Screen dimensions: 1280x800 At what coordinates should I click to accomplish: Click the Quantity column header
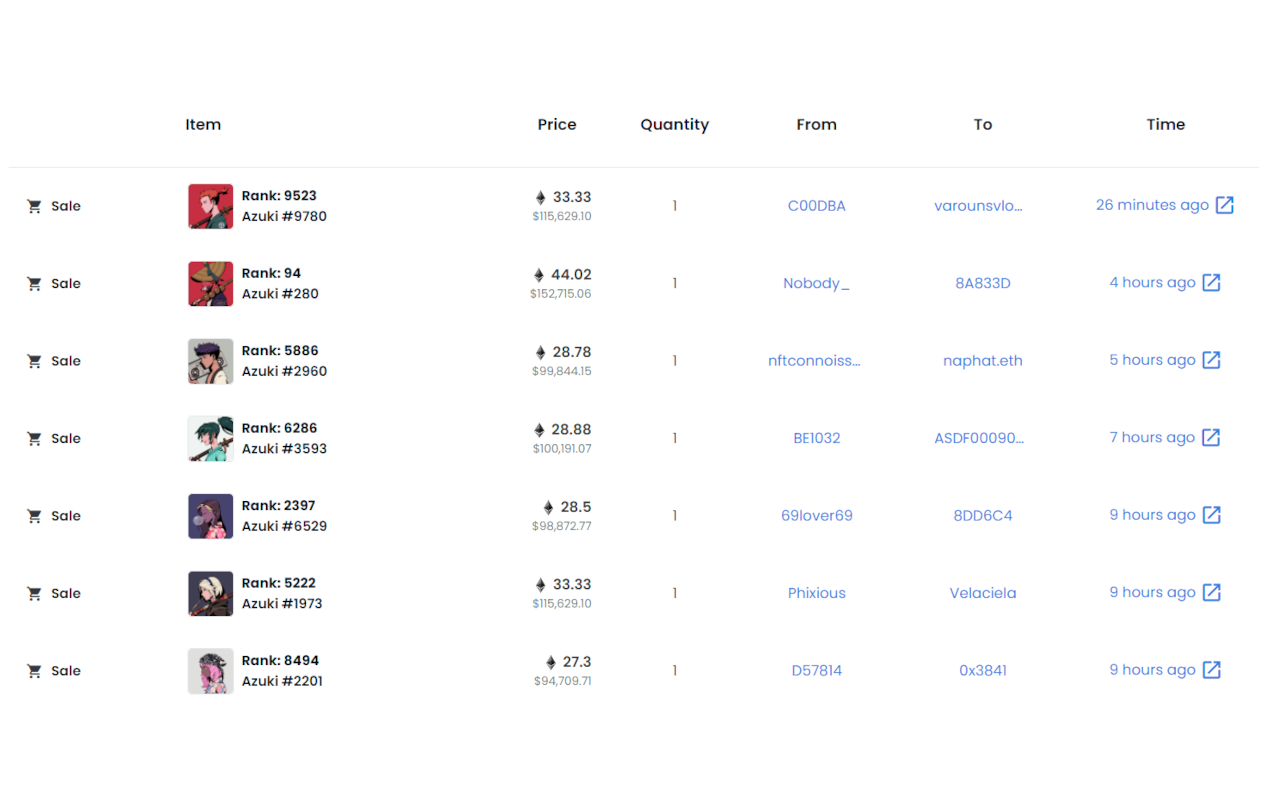675,125
